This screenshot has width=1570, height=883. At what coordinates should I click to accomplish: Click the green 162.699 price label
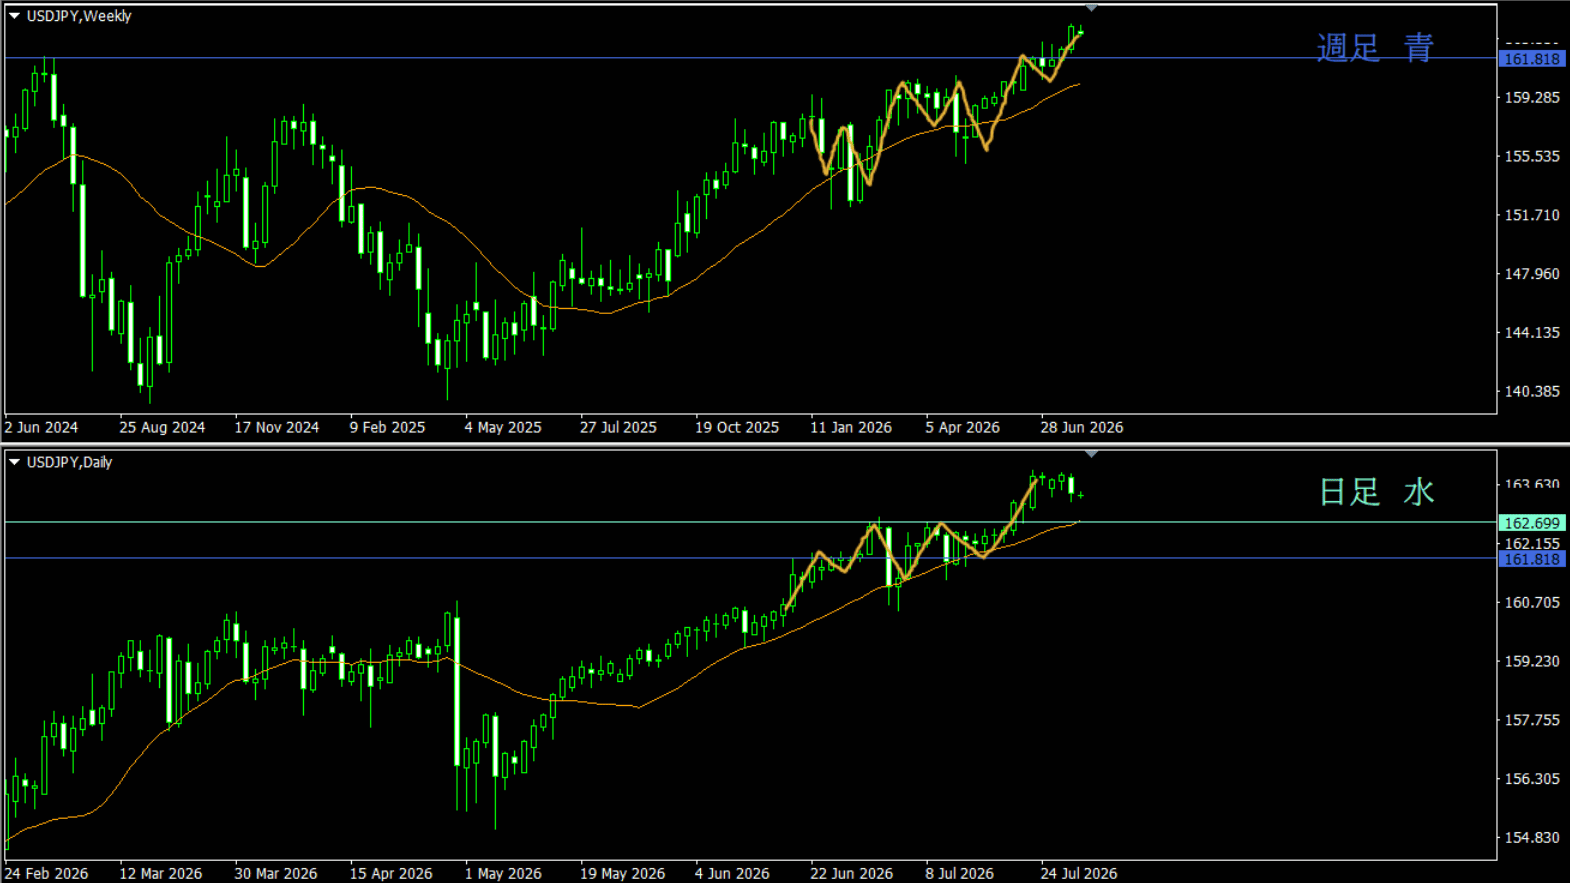coord(1532,523)
